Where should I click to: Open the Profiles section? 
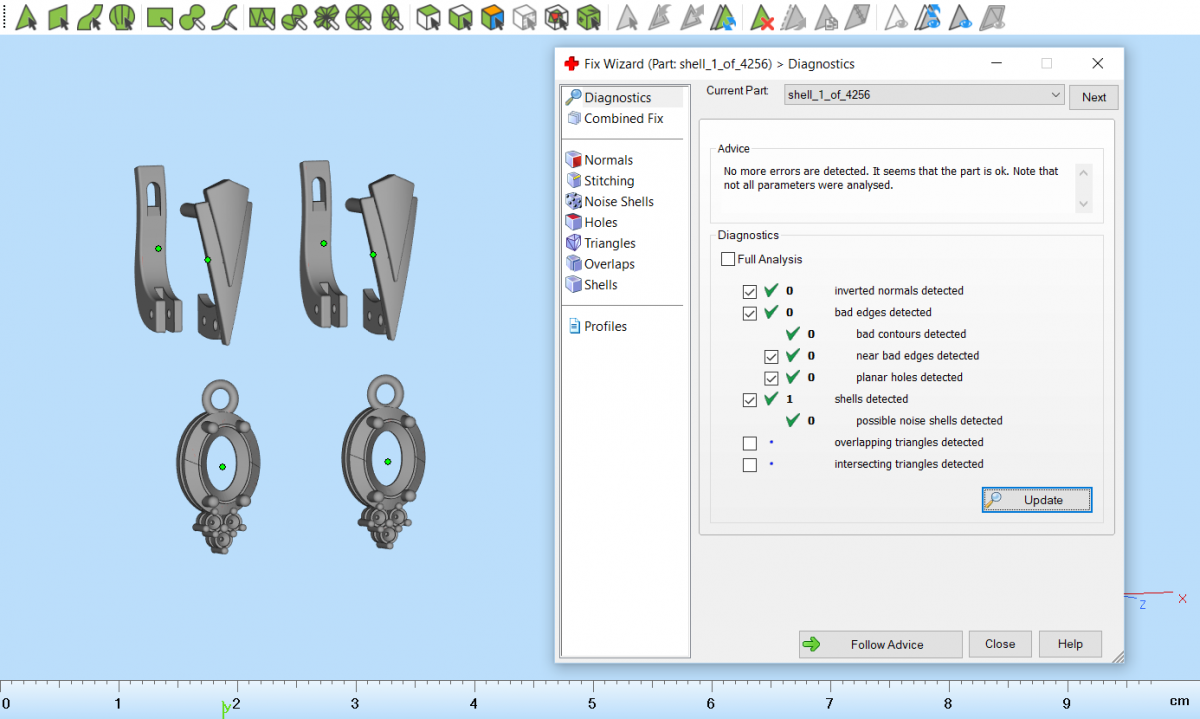click(605, 327)
